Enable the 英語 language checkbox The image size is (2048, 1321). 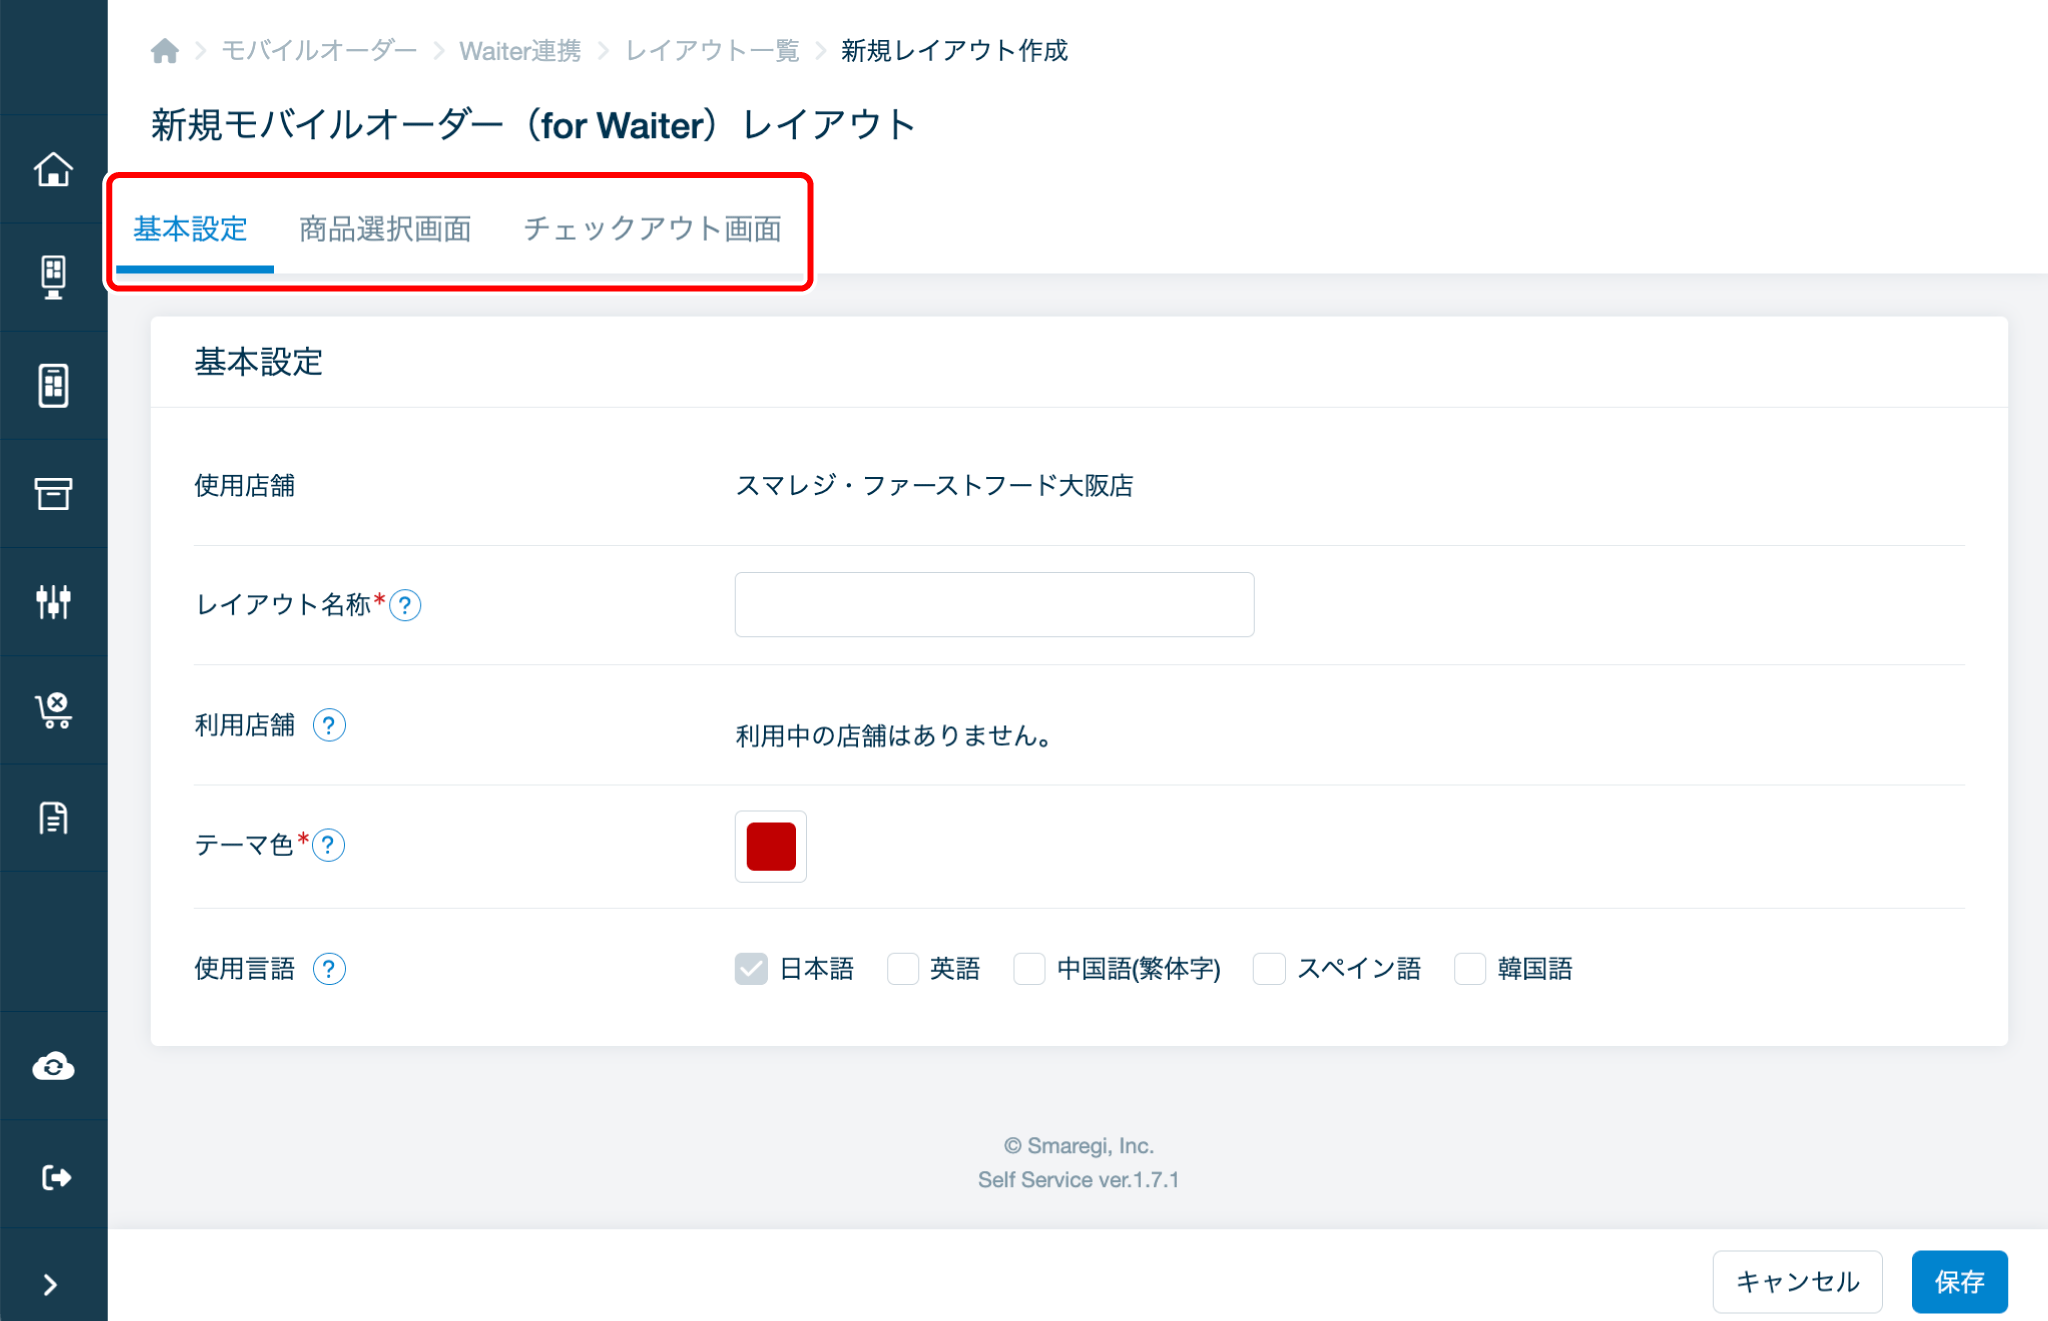[x=903, y=968]
